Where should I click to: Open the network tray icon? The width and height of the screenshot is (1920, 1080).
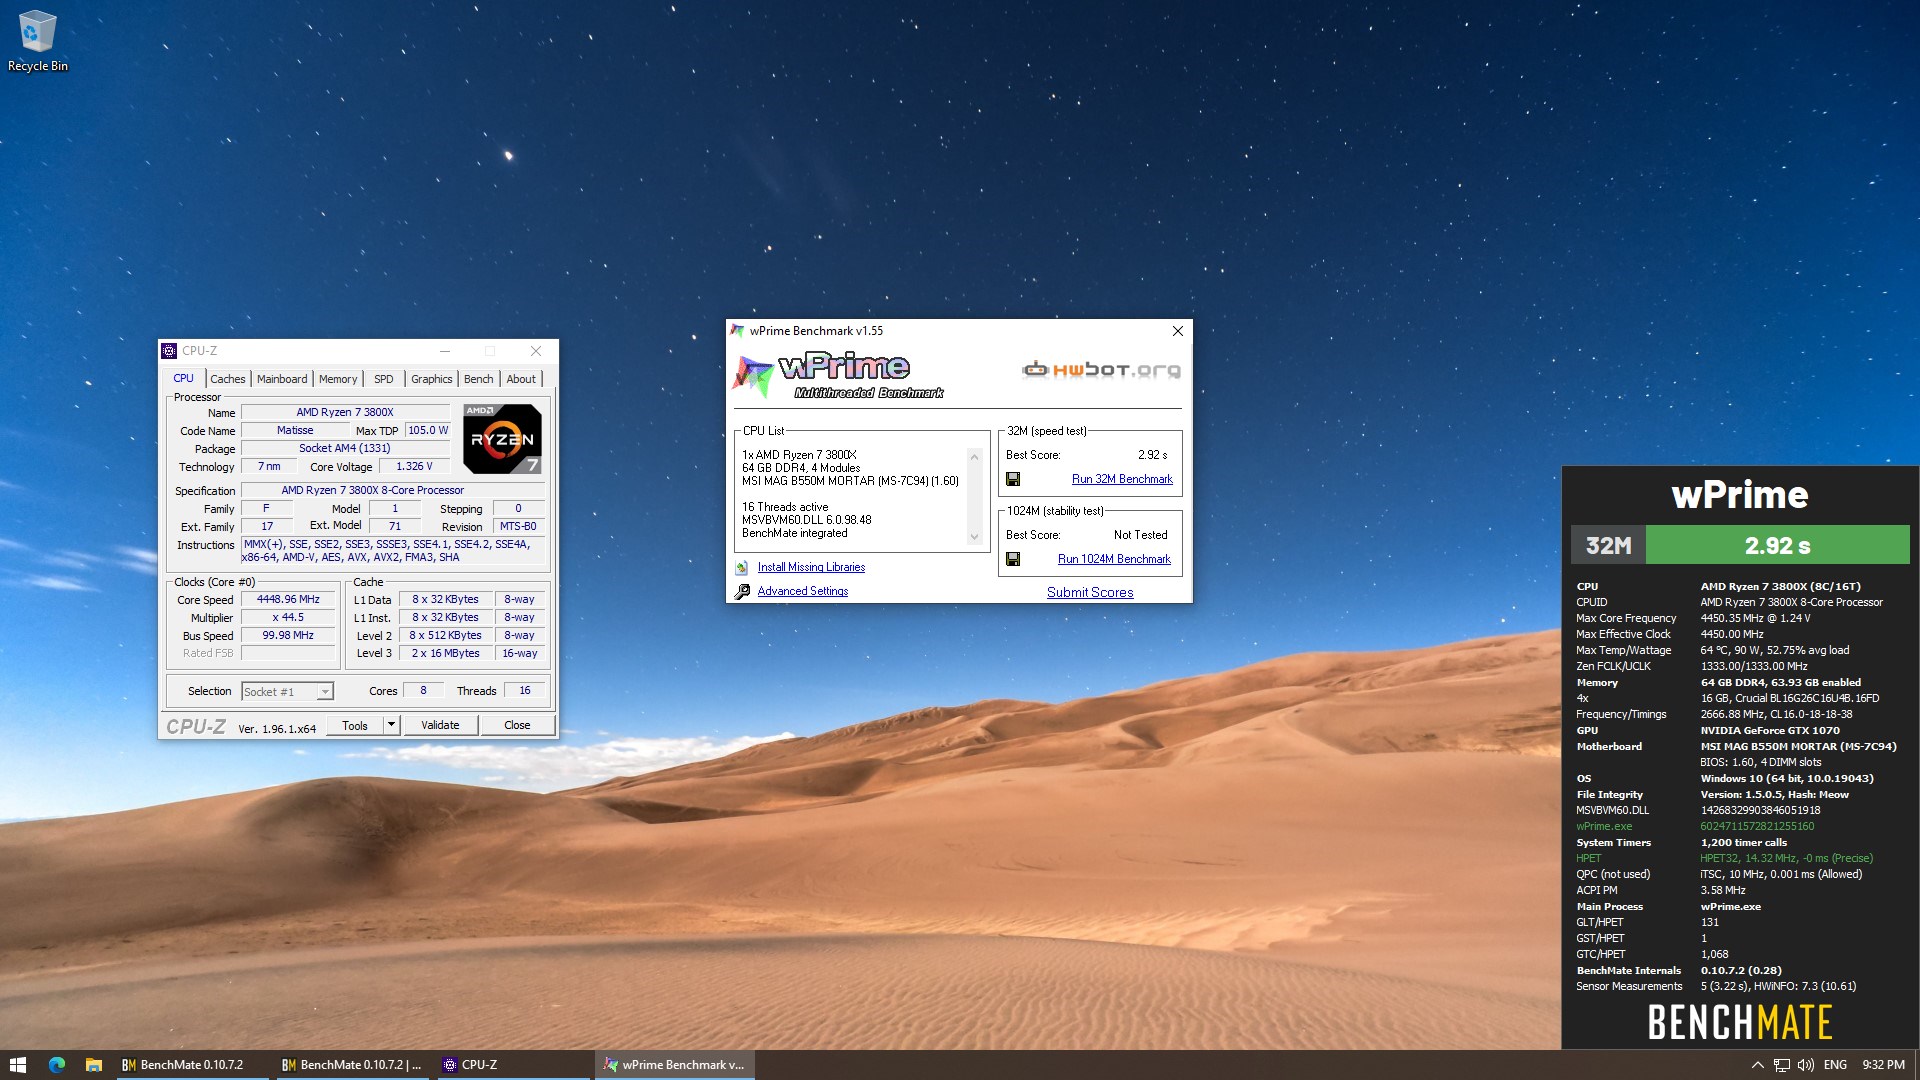pyautogui.click(x=1782, y=1065)
